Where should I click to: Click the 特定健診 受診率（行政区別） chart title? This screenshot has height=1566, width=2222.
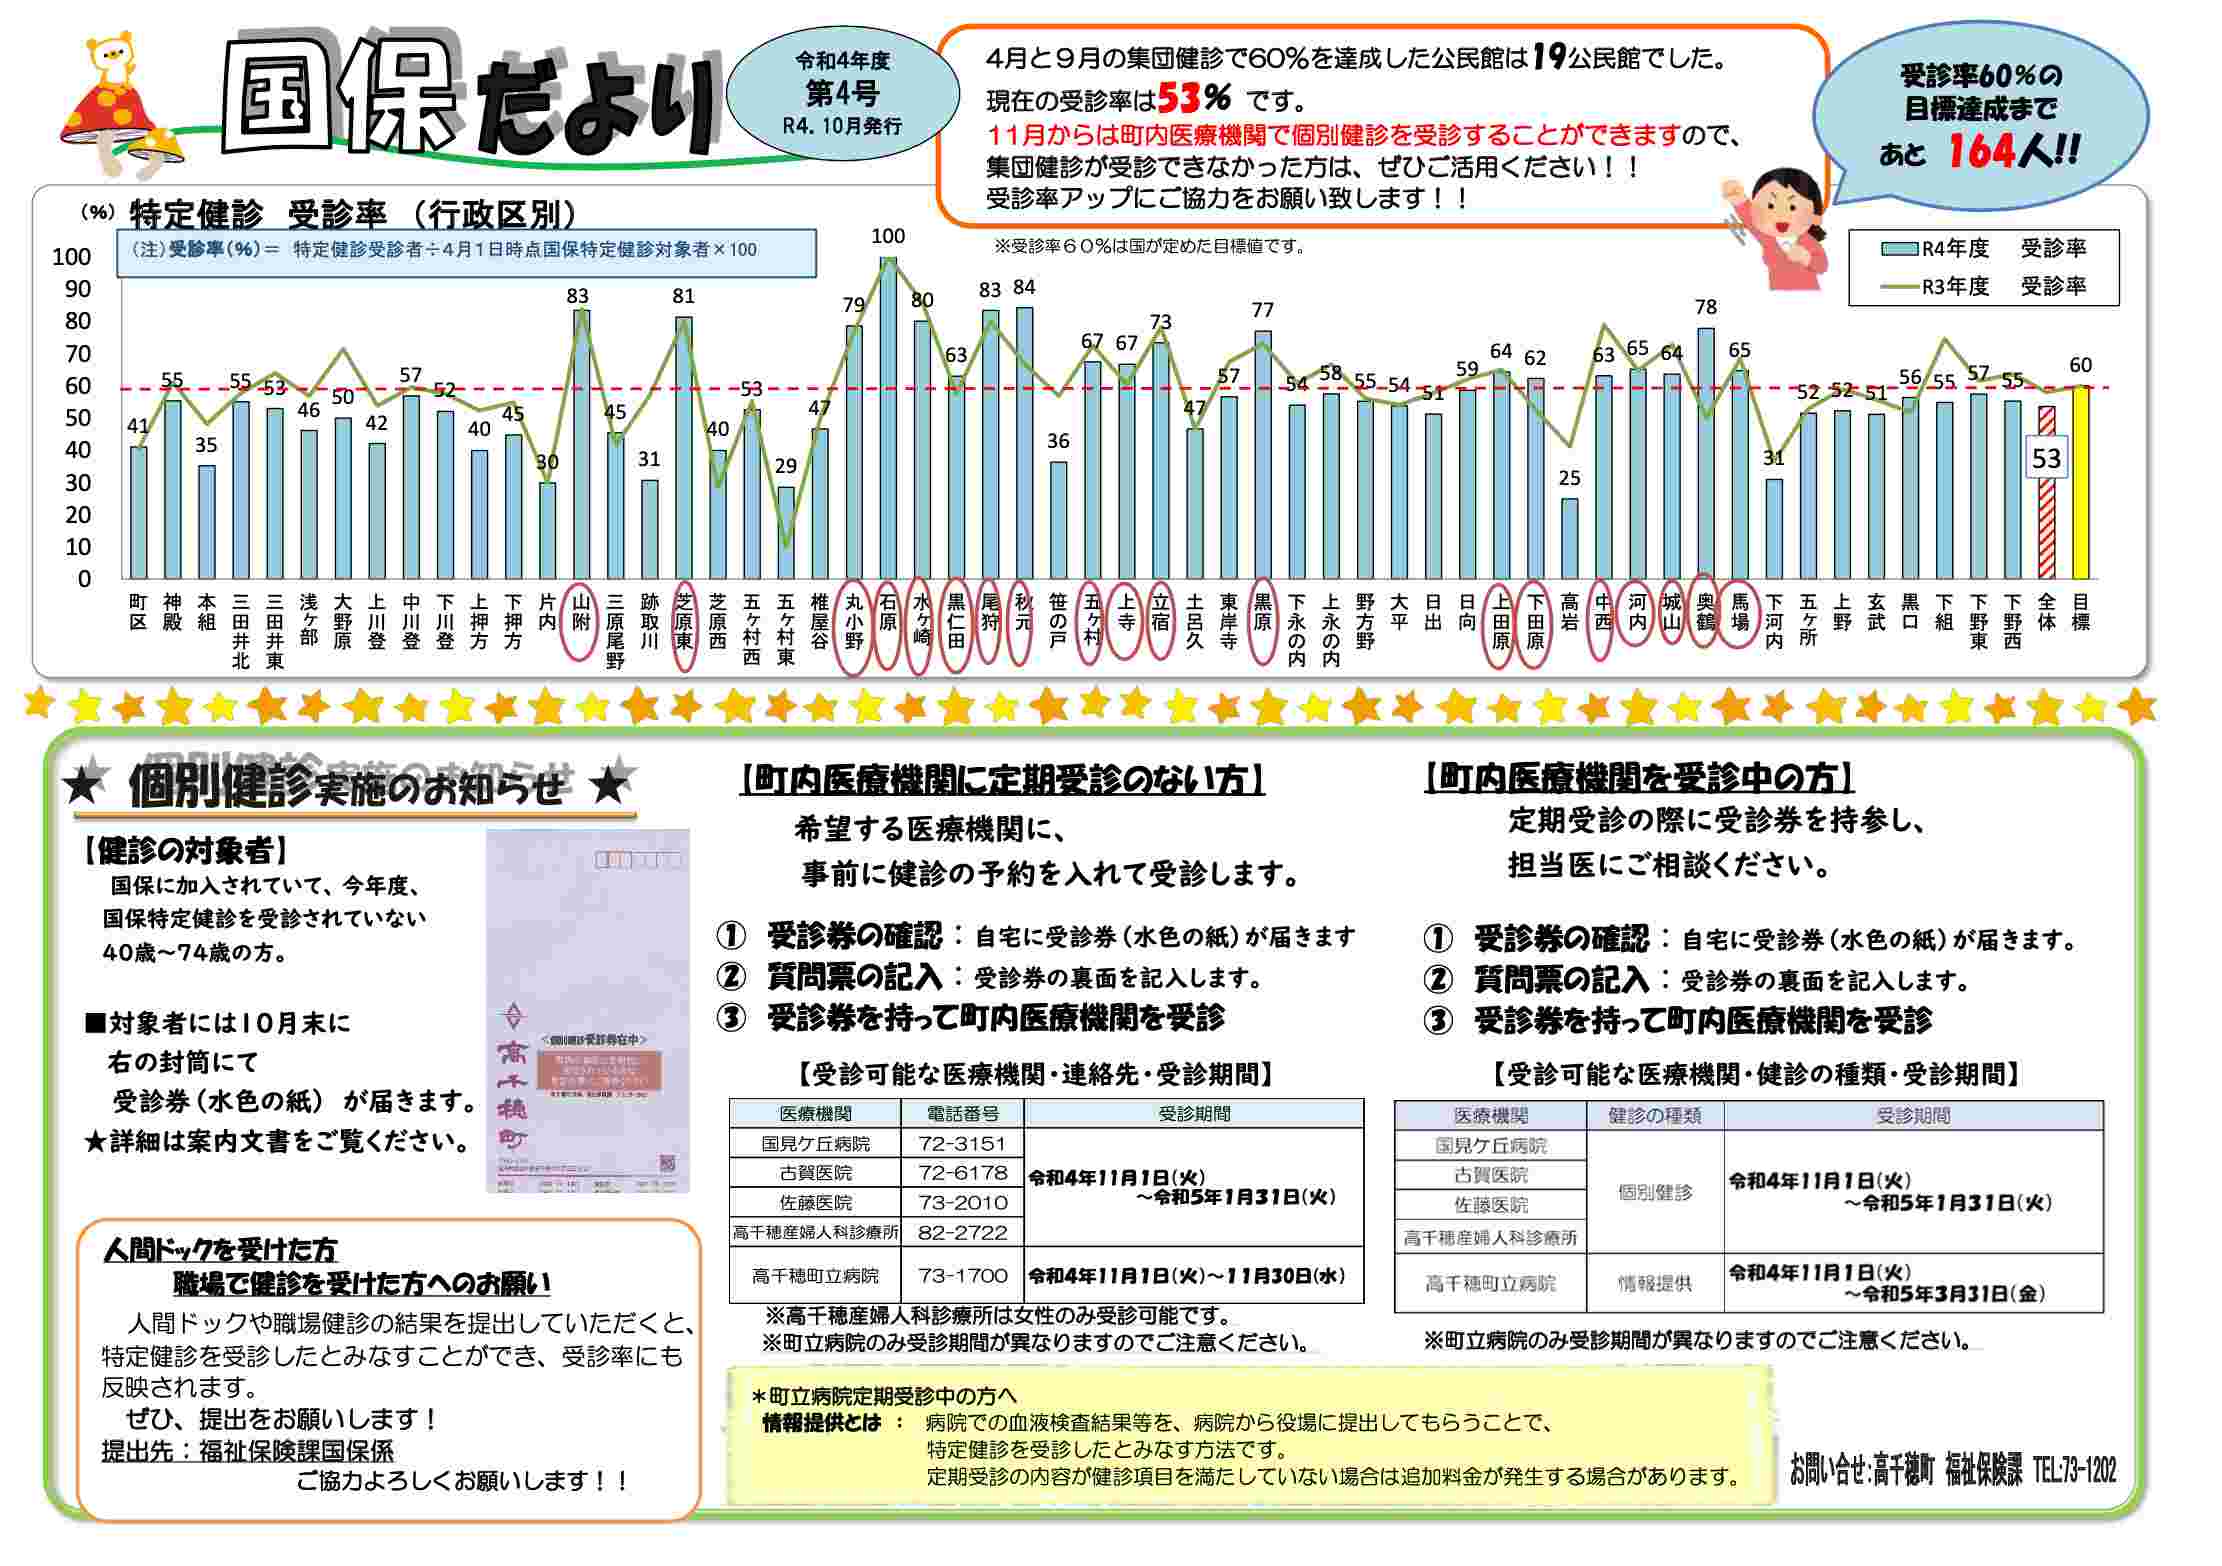pyautogui.click(x=354, y=214)
